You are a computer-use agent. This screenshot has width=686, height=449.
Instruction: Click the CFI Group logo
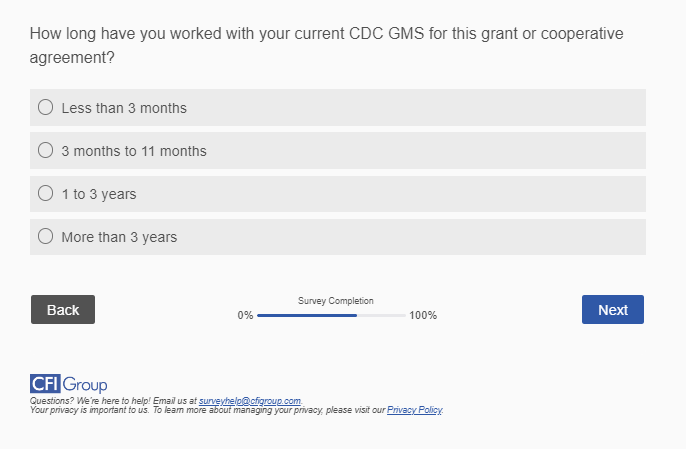tap(69, 384)
